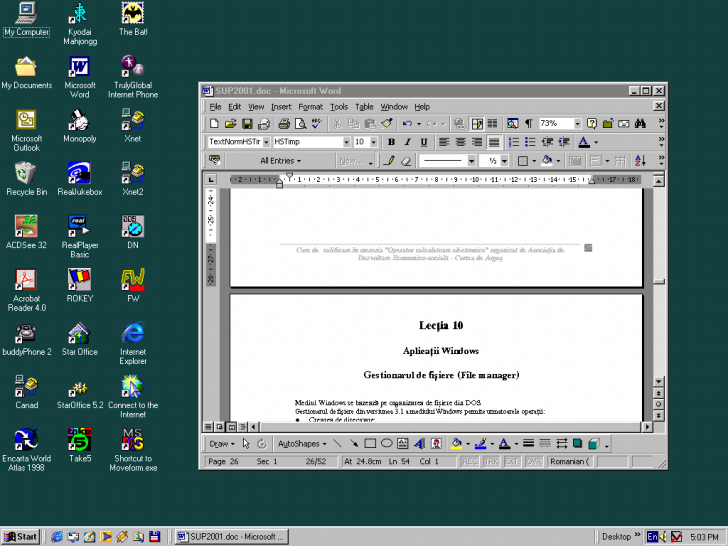
Task: Open the Tools menu
Action: point(339,107)
